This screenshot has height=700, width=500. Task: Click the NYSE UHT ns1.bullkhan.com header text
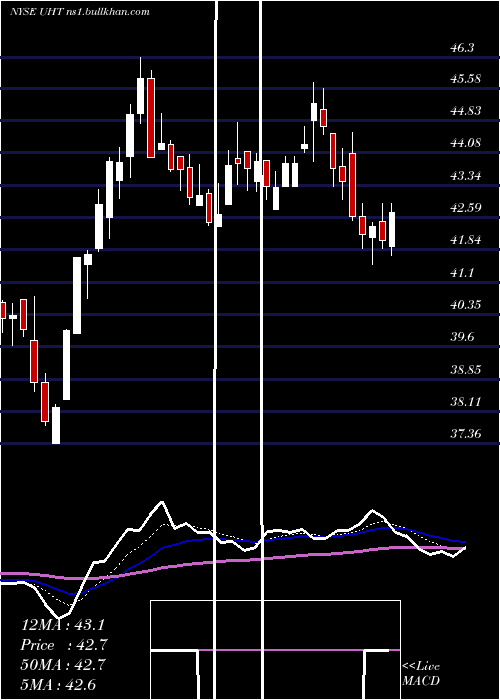click(79, 12)
